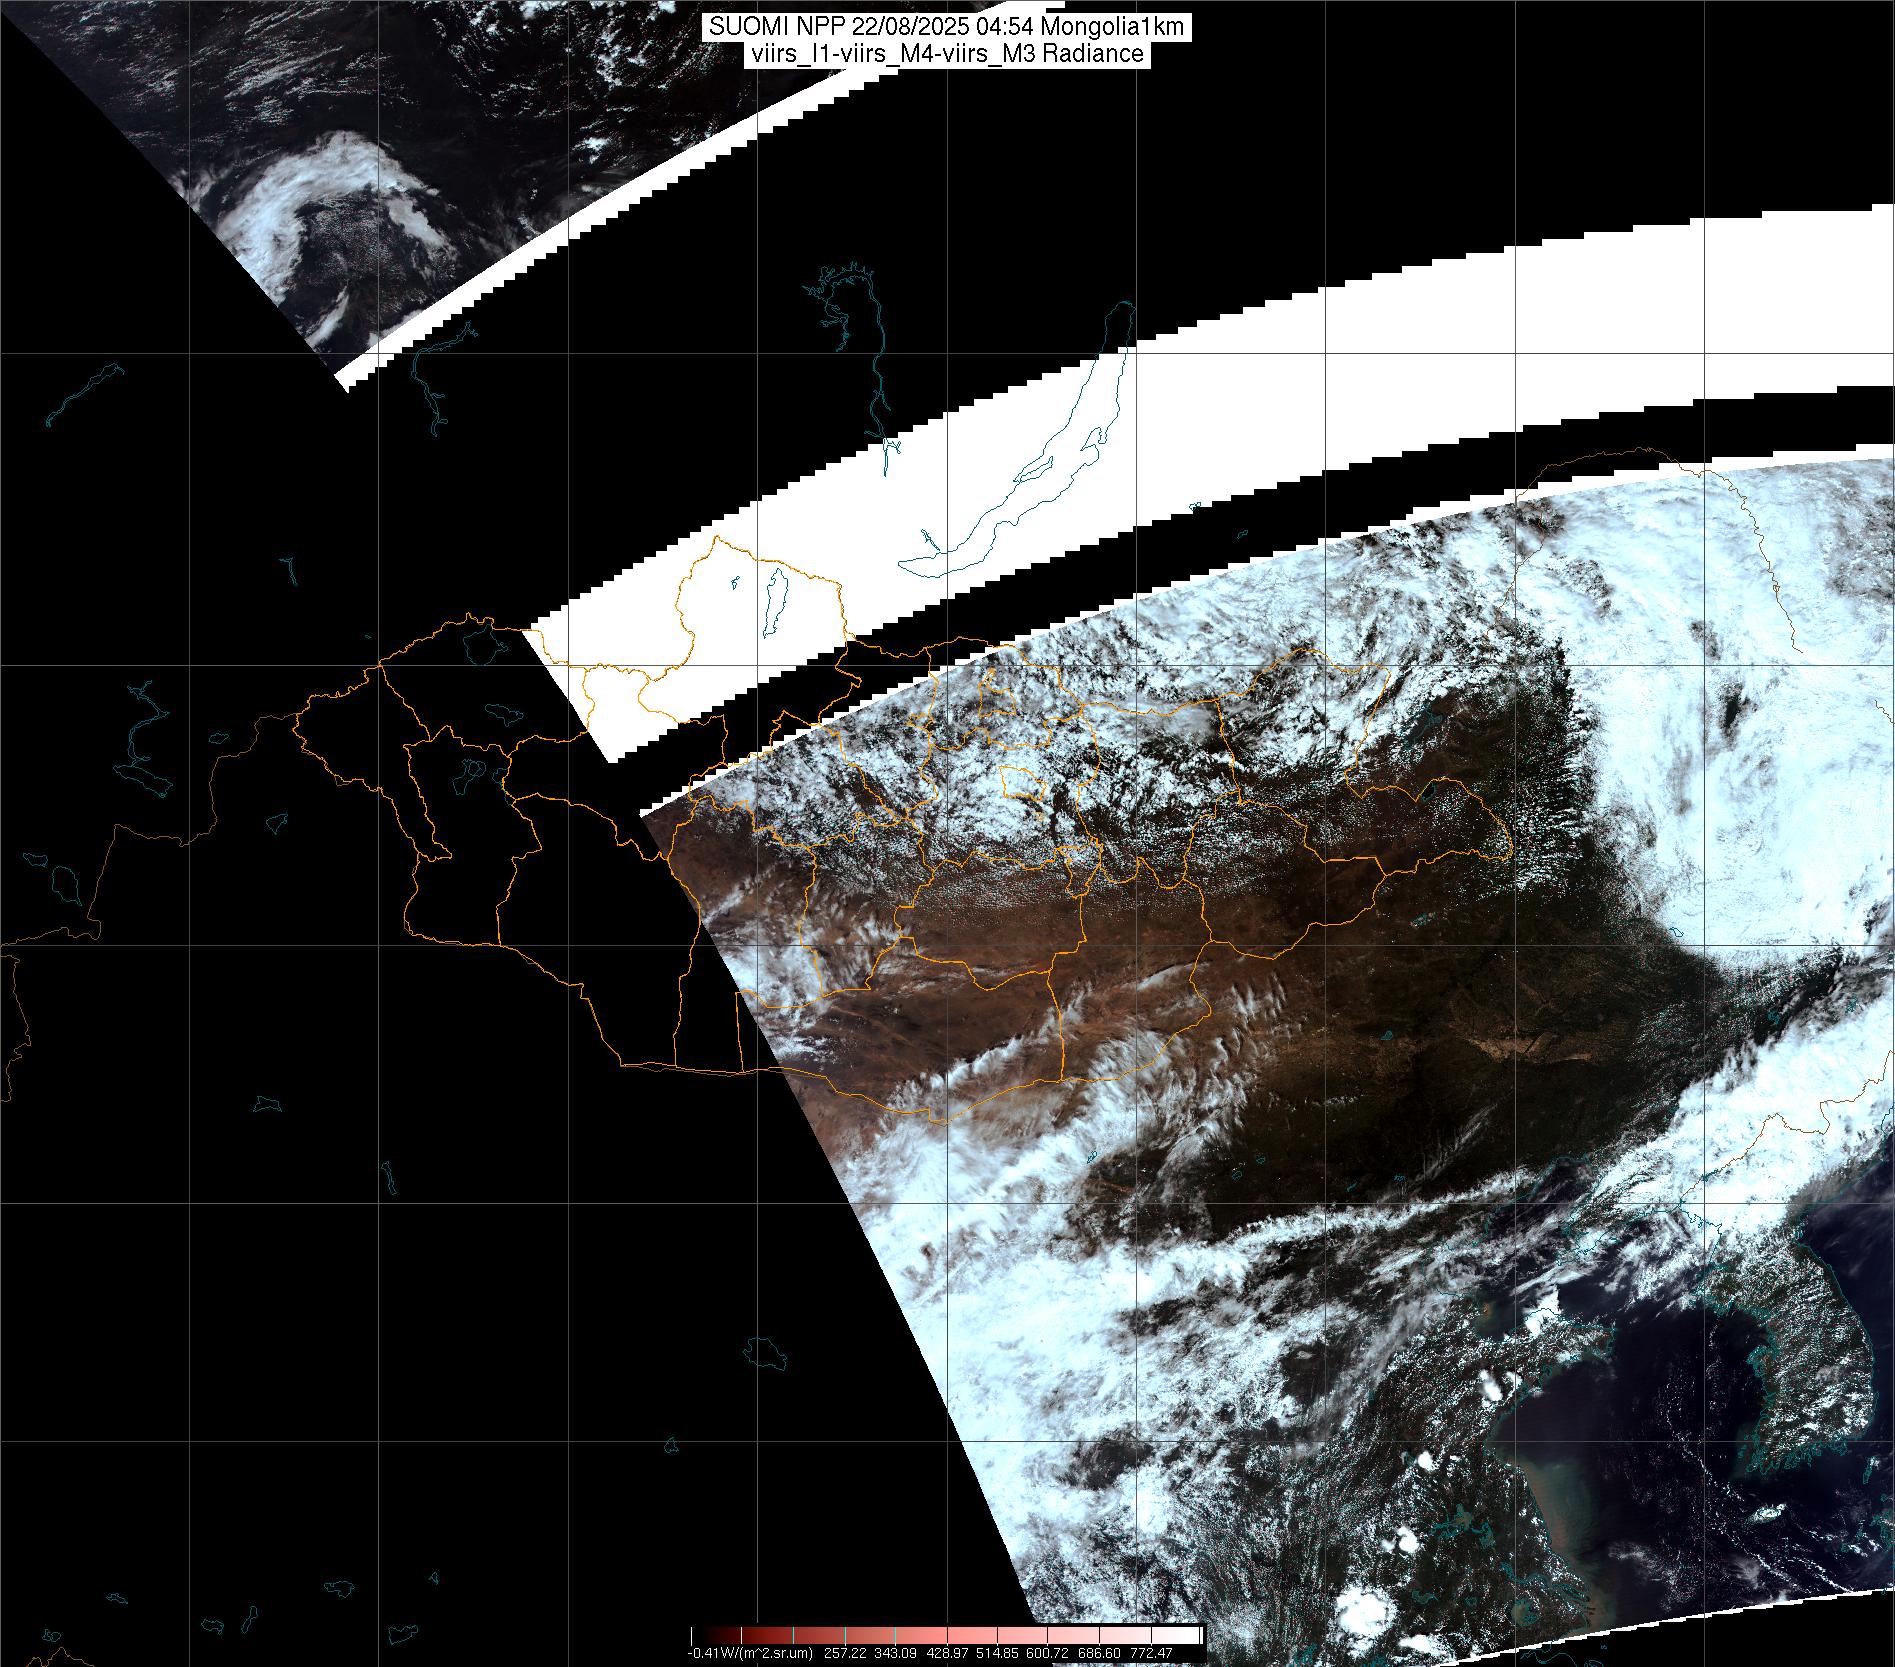The width and height of the screenshot is (1895, 1667).
Task: Click the 257.22 colorbar tick label
Action: tap(844, 1653)
